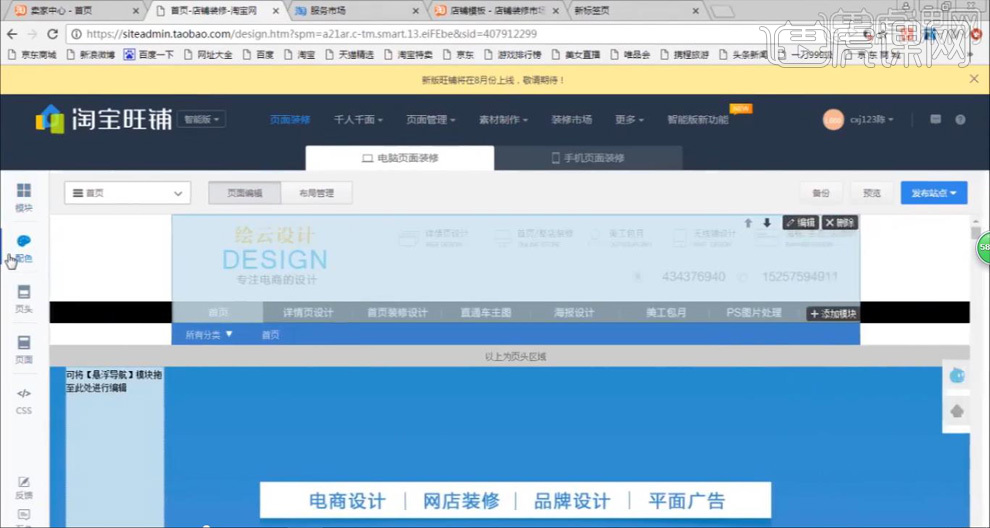Open the 百度一下 paw bookmark

(x=148, y=55)
